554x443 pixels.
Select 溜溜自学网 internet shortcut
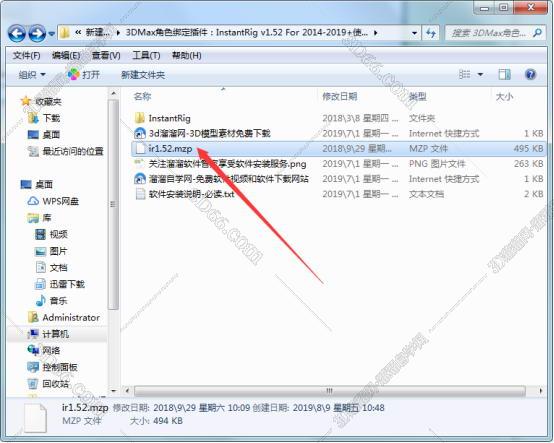point(222,179)
